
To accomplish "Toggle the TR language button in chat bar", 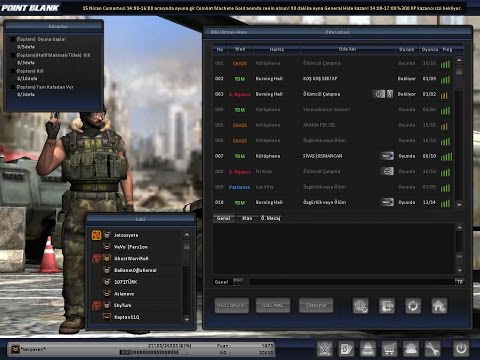I will 460,282.
